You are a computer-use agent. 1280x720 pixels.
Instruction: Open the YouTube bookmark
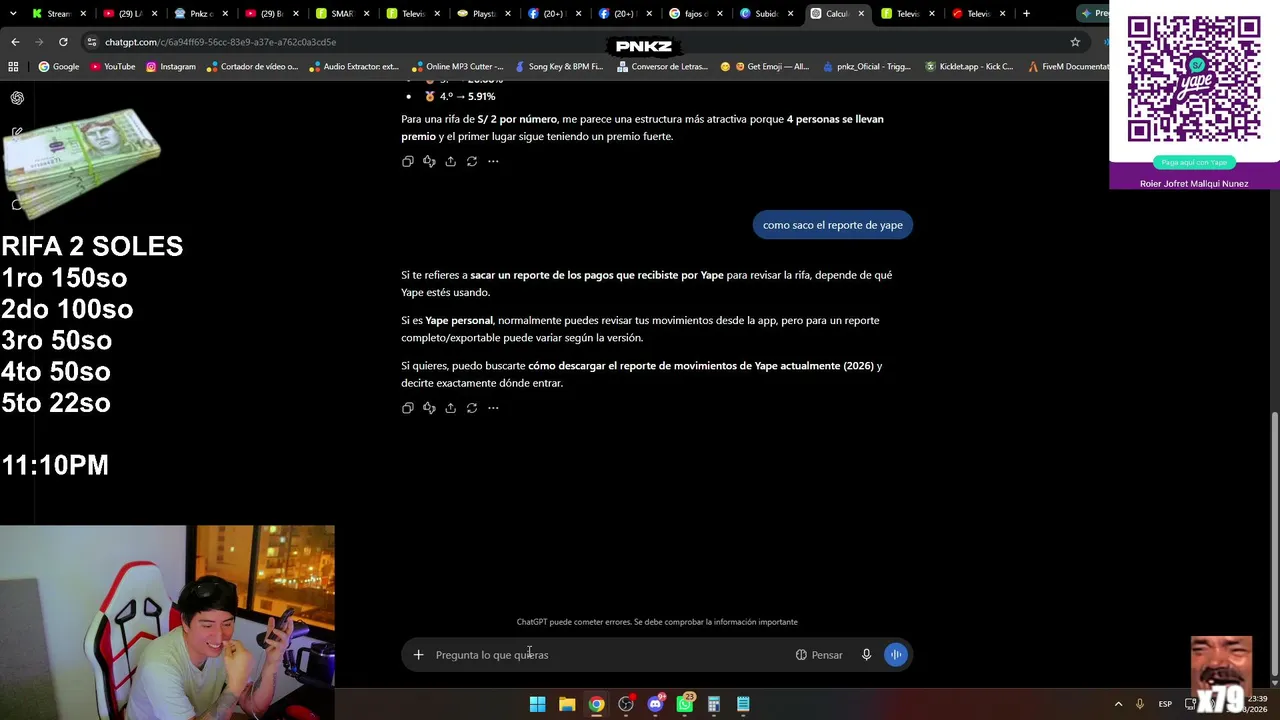tap(112, 67)
